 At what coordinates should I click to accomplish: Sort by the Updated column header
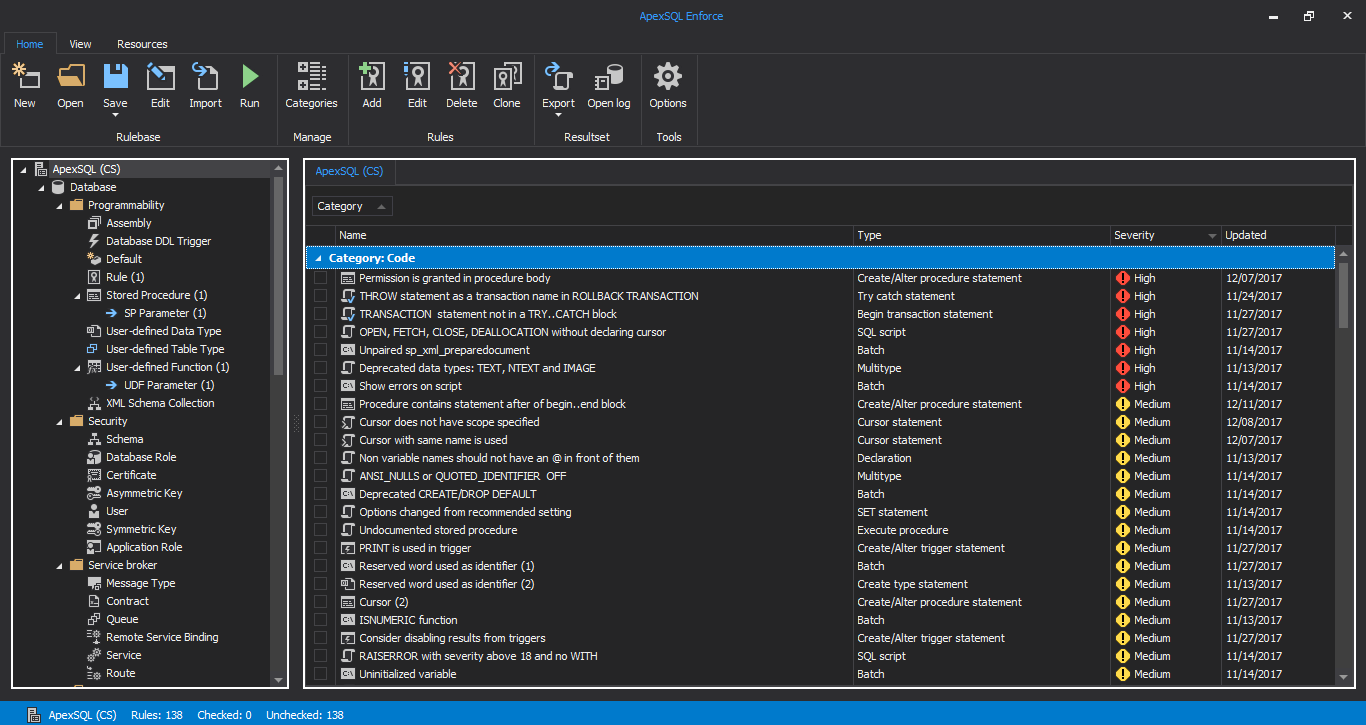click(1278, 235)
